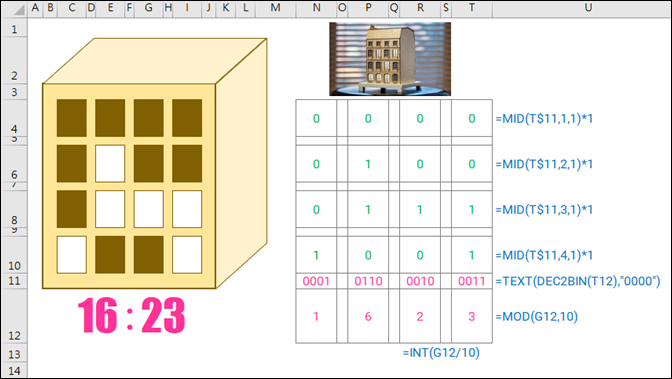Click the building's roof top face
This screenshot has height=379, width=672.
[x=155, y=61]
